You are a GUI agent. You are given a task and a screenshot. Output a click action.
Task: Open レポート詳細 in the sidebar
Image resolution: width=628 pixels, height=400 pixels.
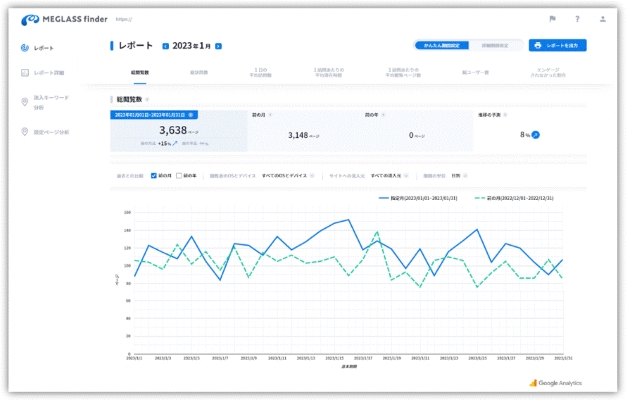click(x=42, y=73)
